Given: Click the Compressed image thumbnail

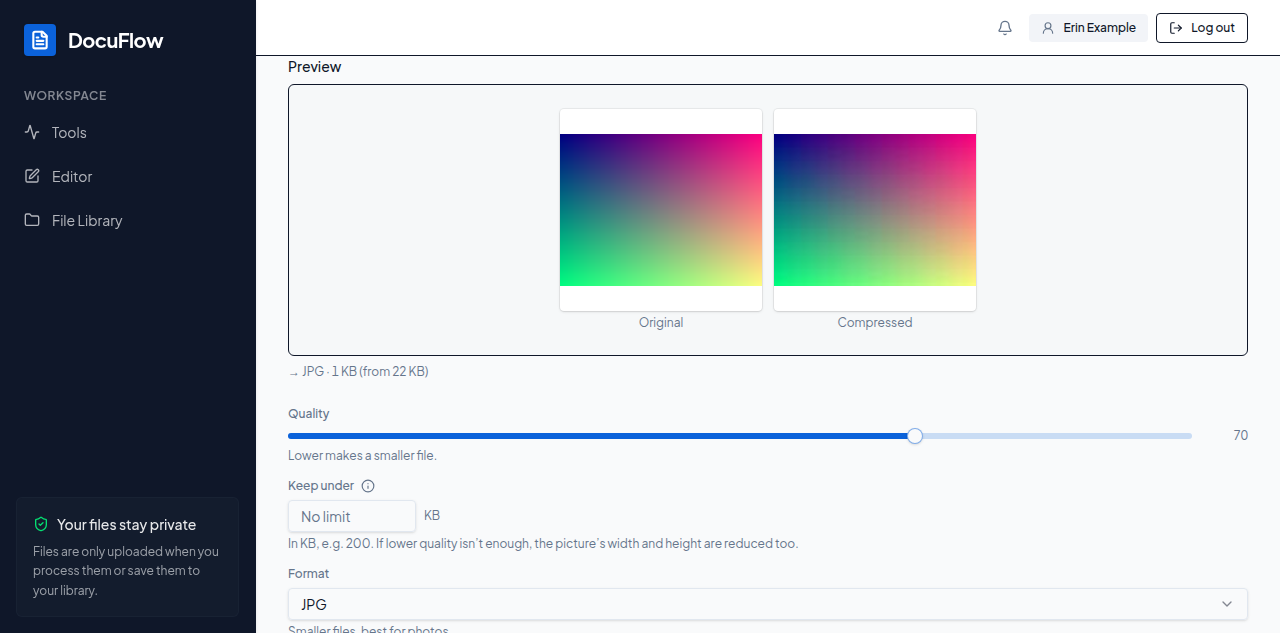Looking at the screenshot, I should point(875,210).
